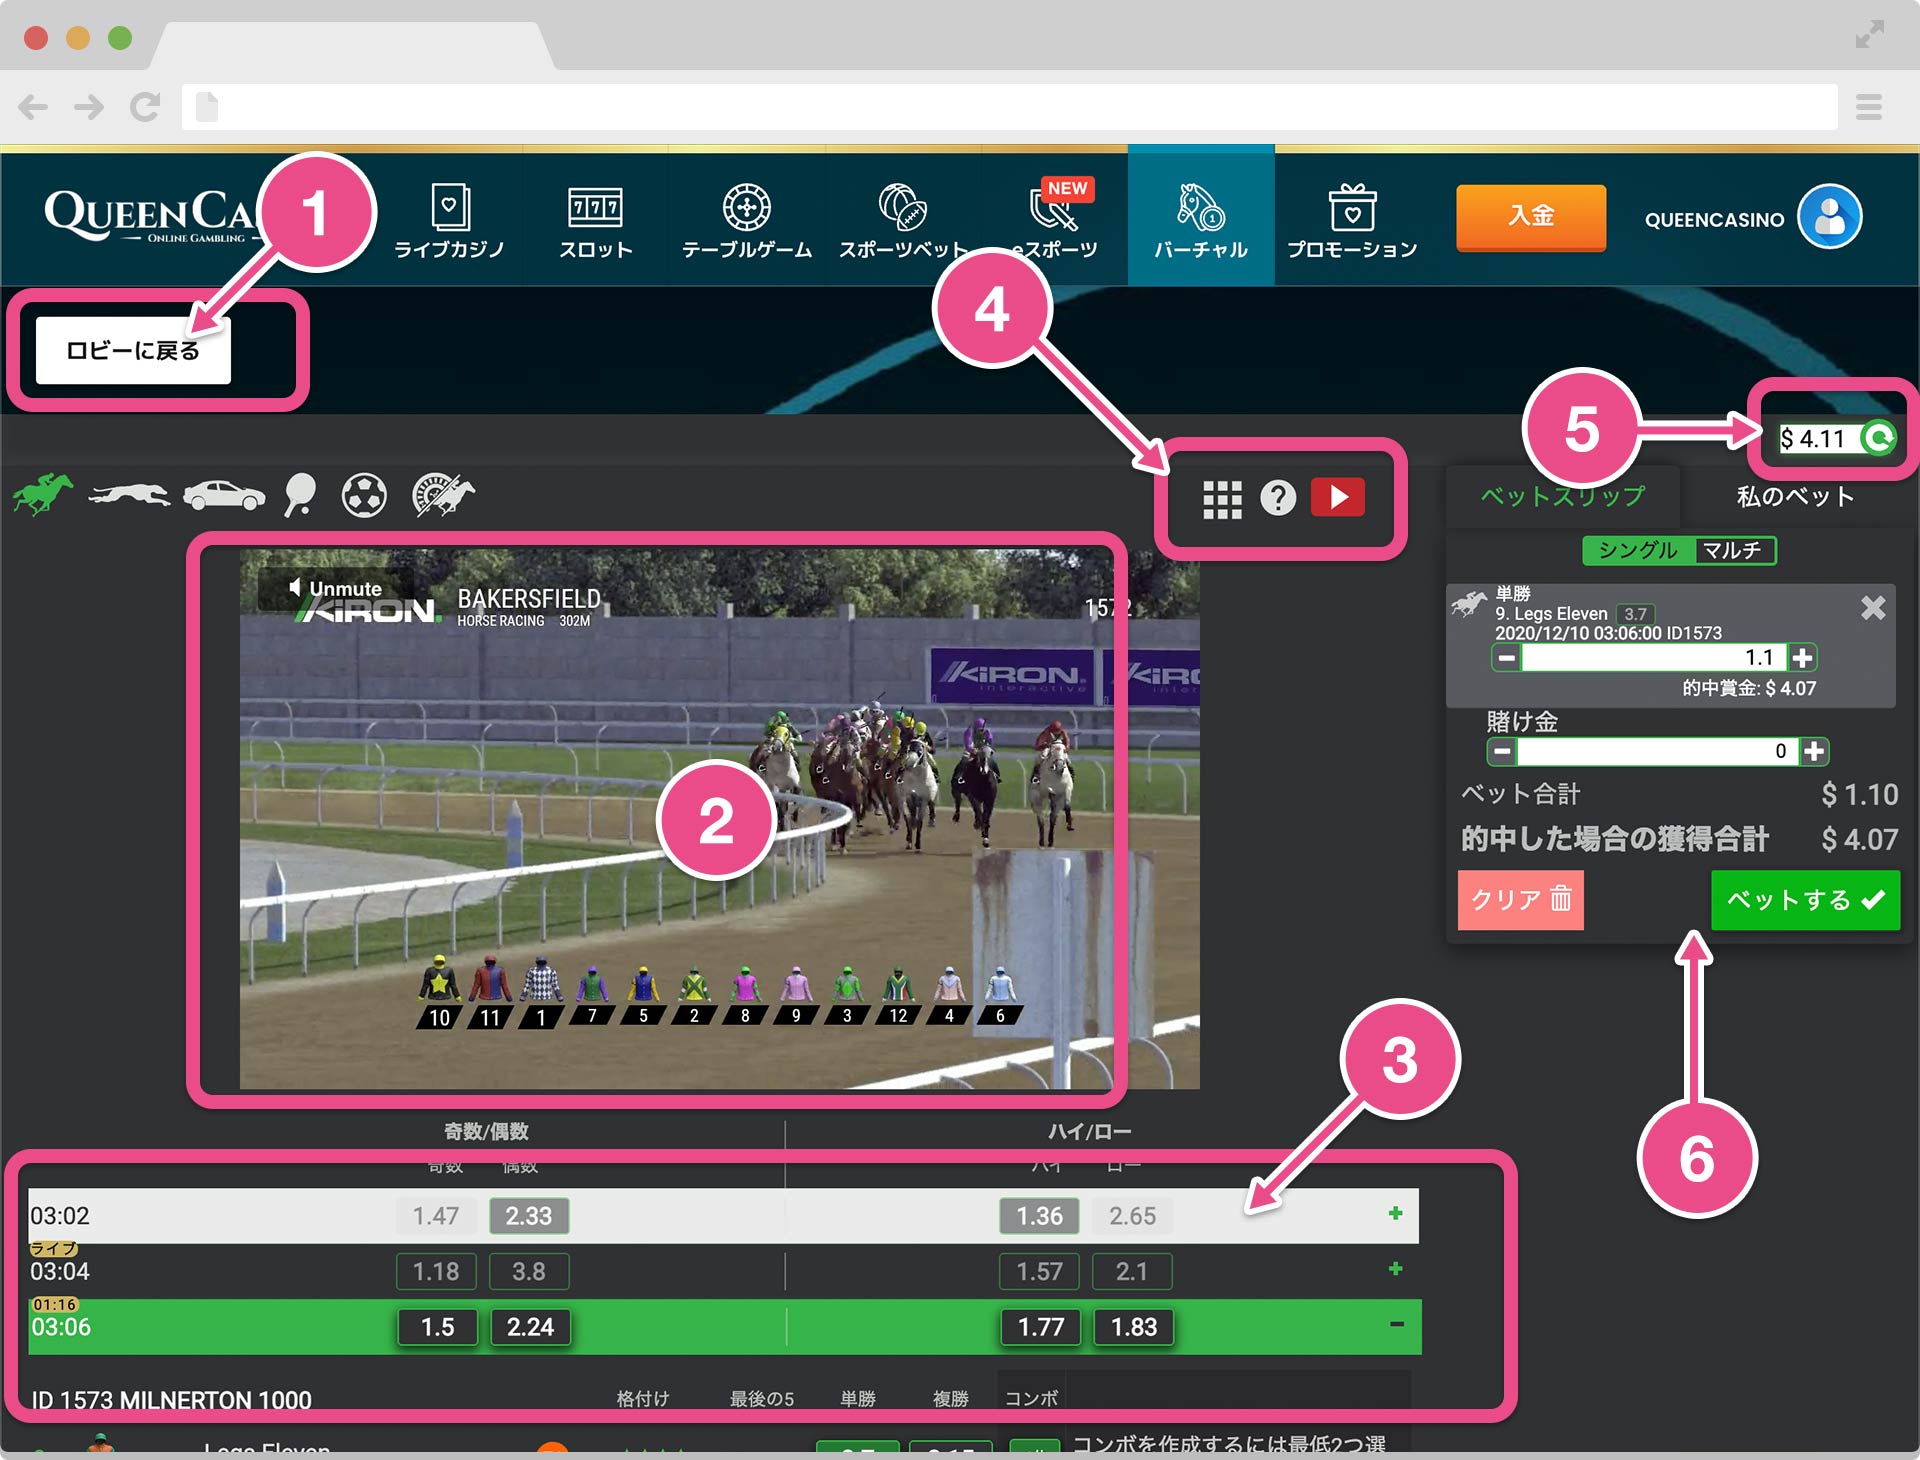Select even odds 2.24 for 03:06

click(x=530, y=1327)
